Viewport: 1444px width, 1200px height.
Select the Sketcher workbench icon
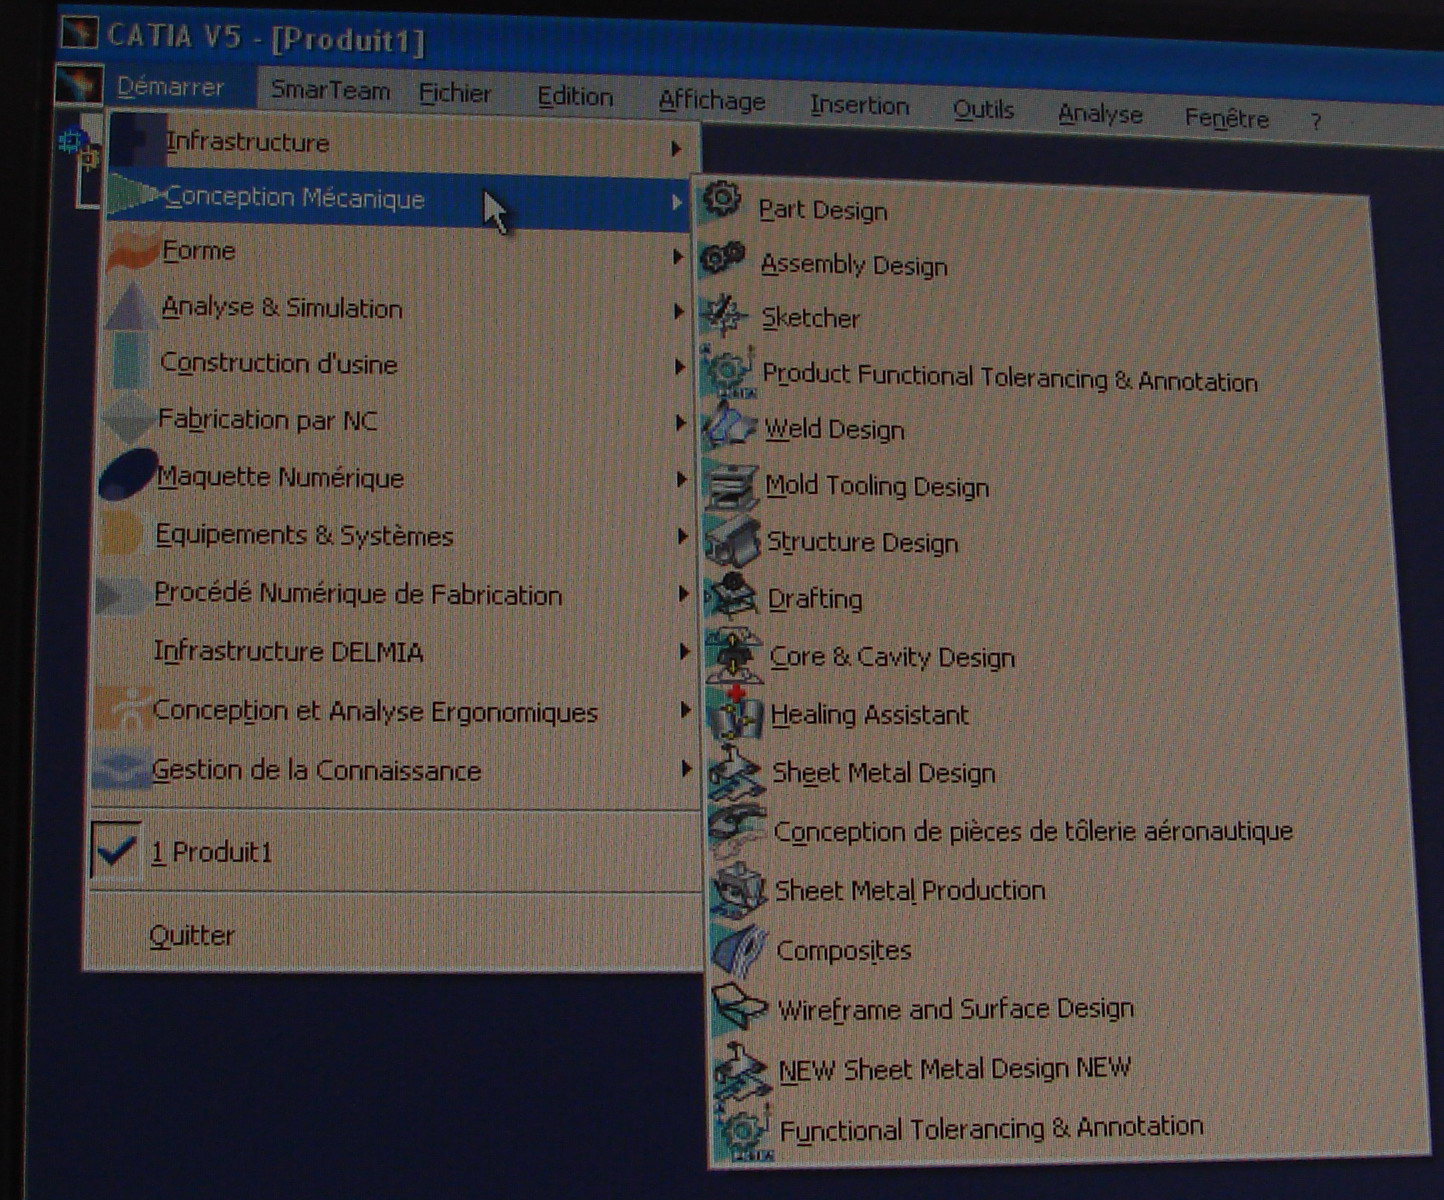[723, 314]
